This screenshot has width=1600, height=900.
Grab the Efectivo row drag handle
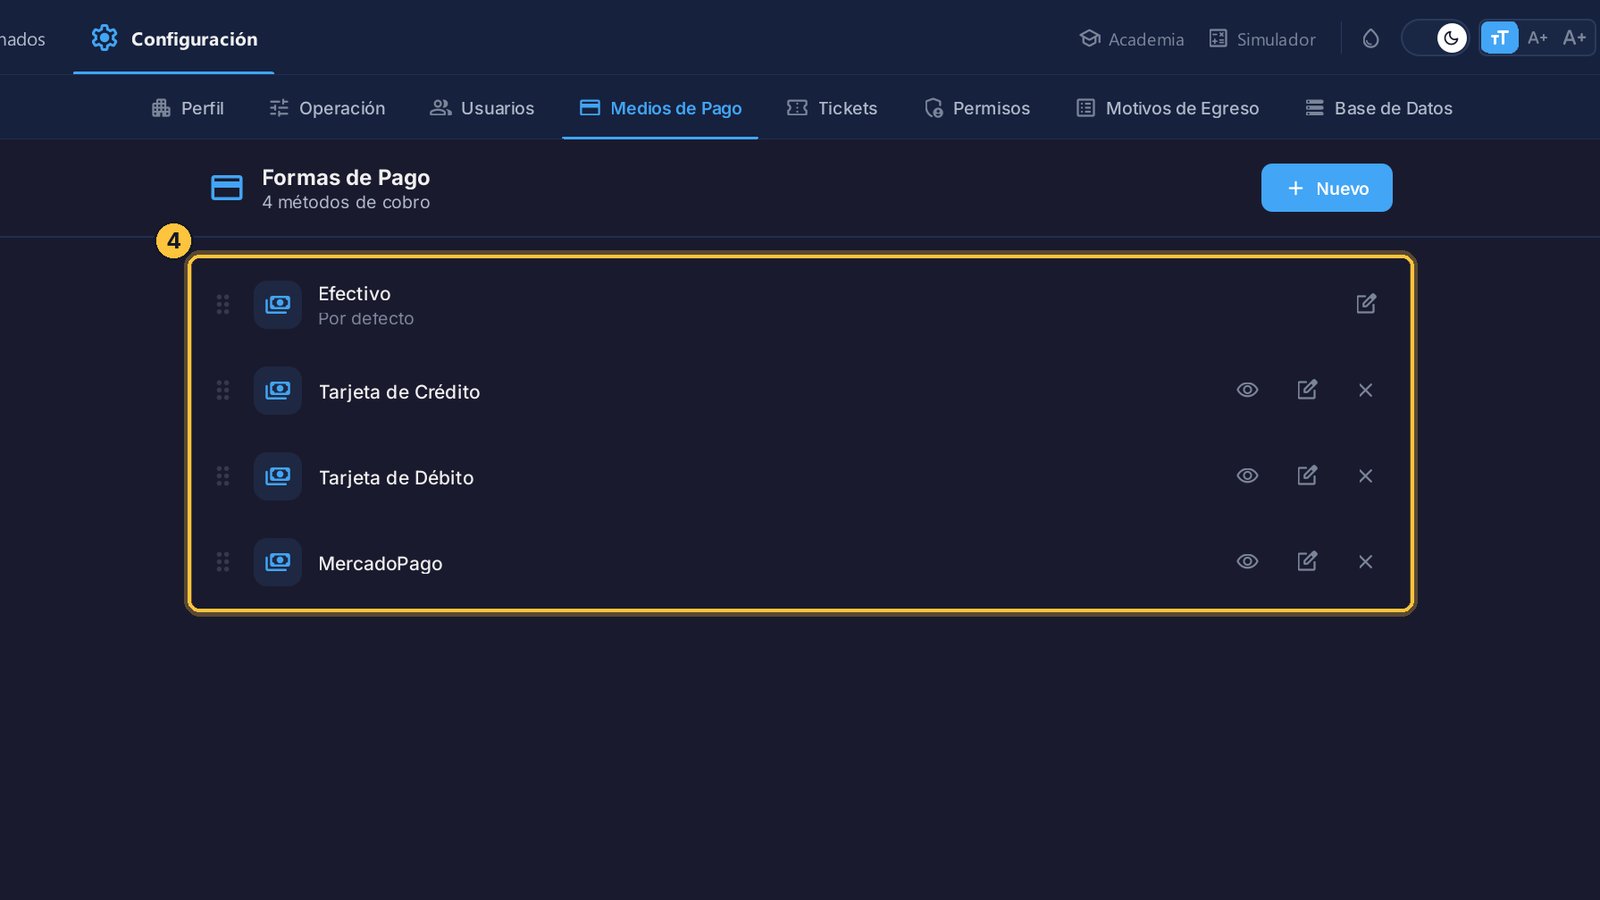[x=223, y=304]
